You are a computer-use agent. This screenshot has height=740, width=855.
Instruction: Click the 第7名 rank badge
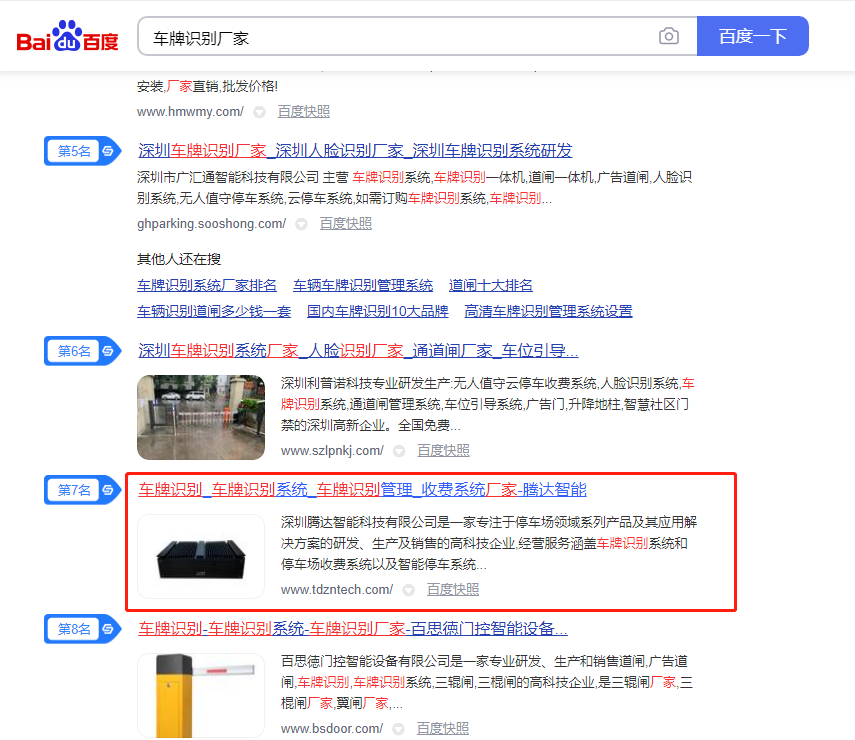(82, 490)
